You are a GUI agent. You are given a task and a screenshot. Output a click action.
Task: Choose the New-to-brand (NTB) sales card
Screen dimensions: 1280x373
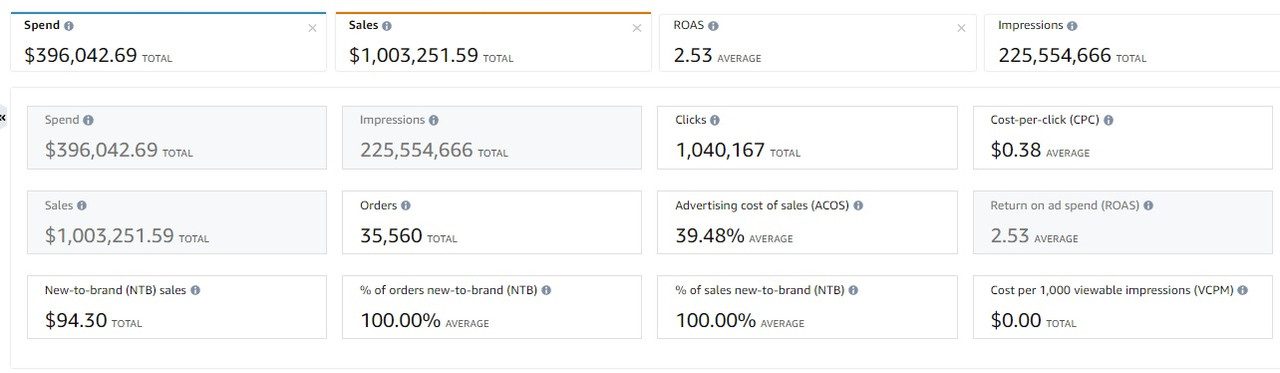pos(177,307)
